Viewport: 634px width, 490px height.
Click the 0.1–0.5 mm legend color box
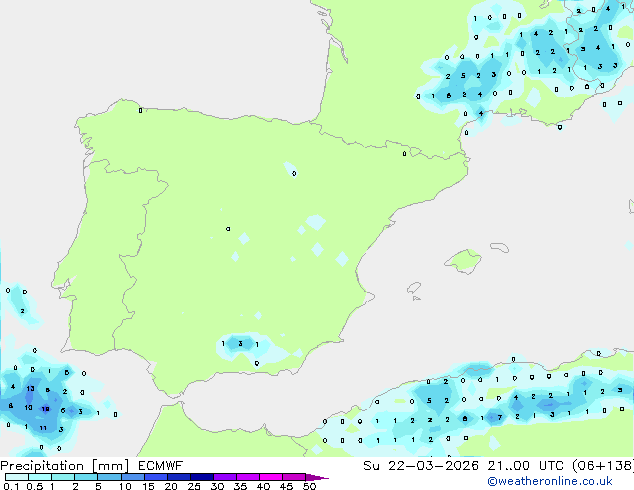[17, 477]
